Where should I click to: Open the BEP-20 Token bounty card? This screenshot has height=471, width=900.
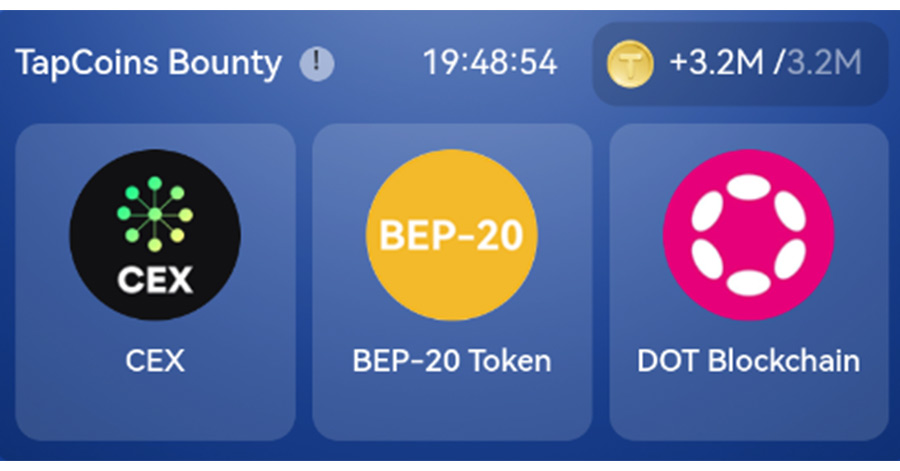click(452, 282)
